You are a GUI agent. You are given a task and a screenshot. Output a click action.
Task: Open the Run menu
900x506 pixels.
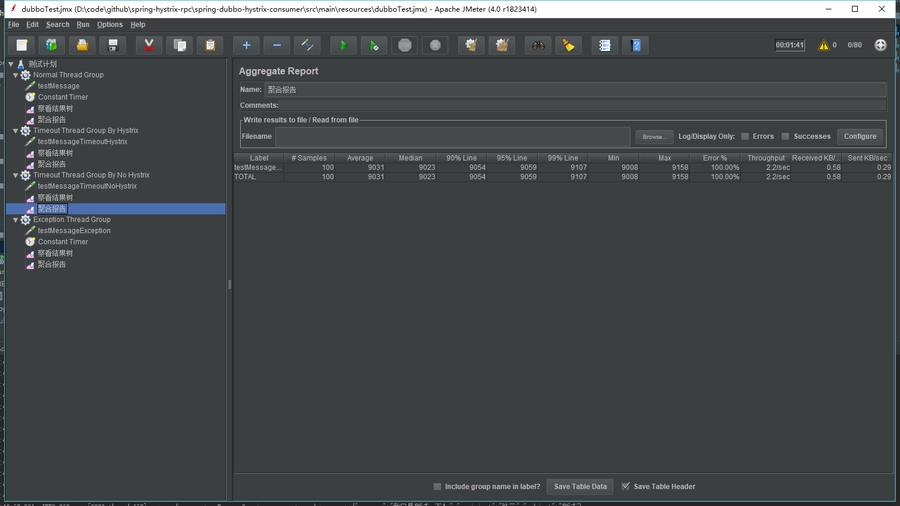[x=83, y=25]
